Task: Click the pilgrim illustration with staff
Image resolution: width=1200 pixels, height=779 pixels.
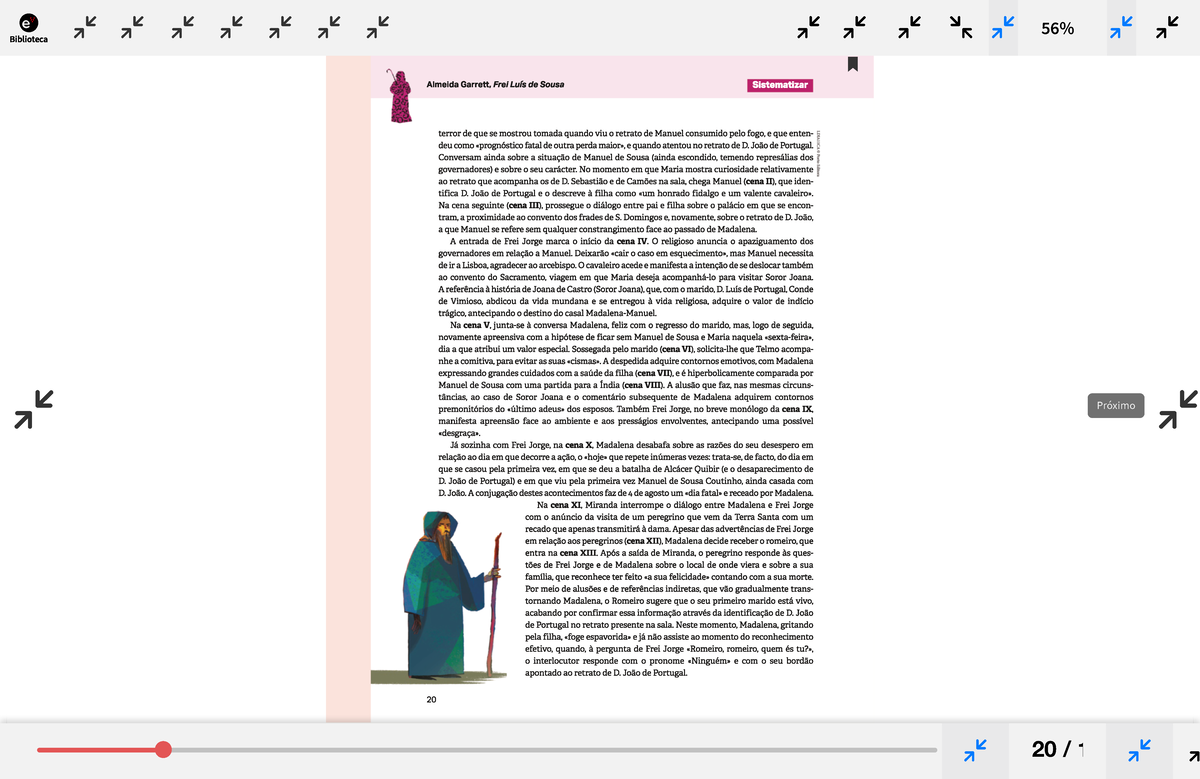Action: 450,595
